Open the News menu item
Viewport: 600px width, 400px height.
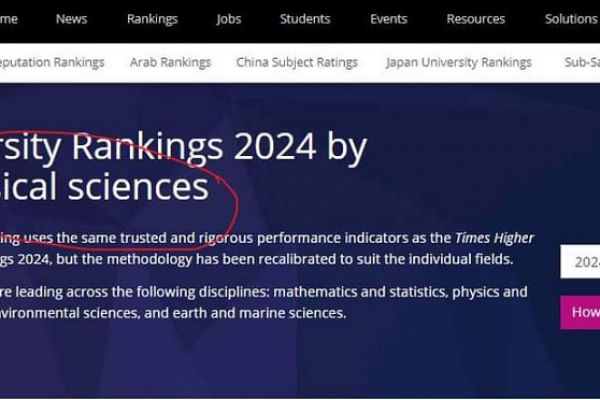[x=71, y=19]
